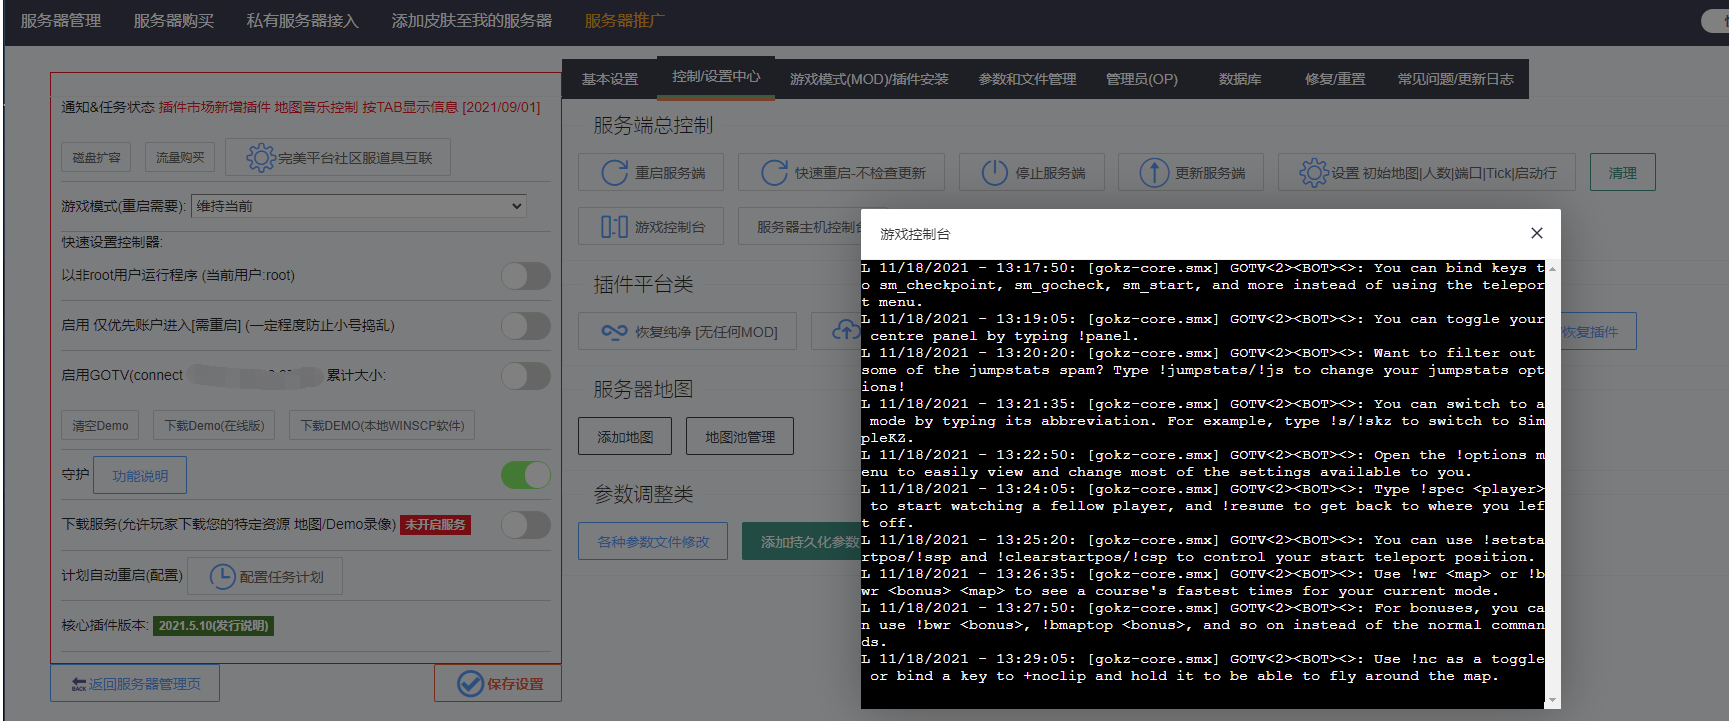Open the game mode (游戏模式) dropdown
This screenshot has height=721, width=1729.
tap(358, 206)
